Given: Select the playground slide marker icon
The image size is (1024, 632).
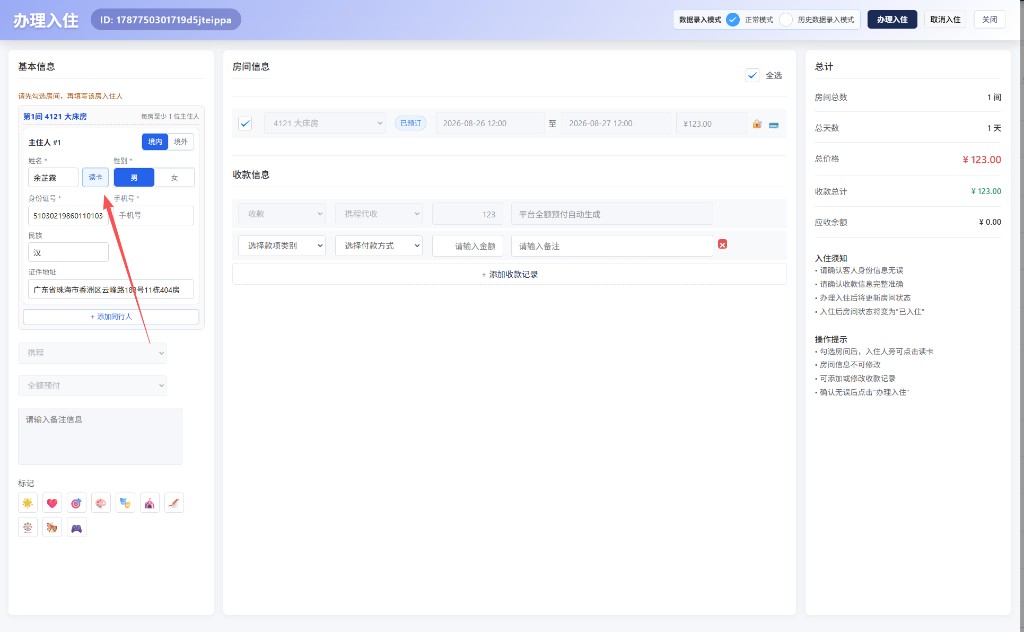Looking at the screenshot, I should [174, 503].
